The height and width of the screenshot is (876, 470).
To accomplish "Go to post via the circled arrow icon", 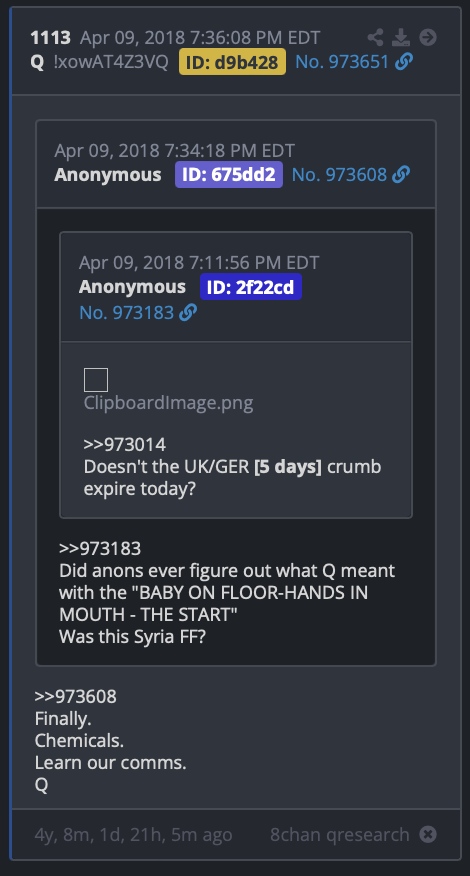I will [x=428, y=37].
